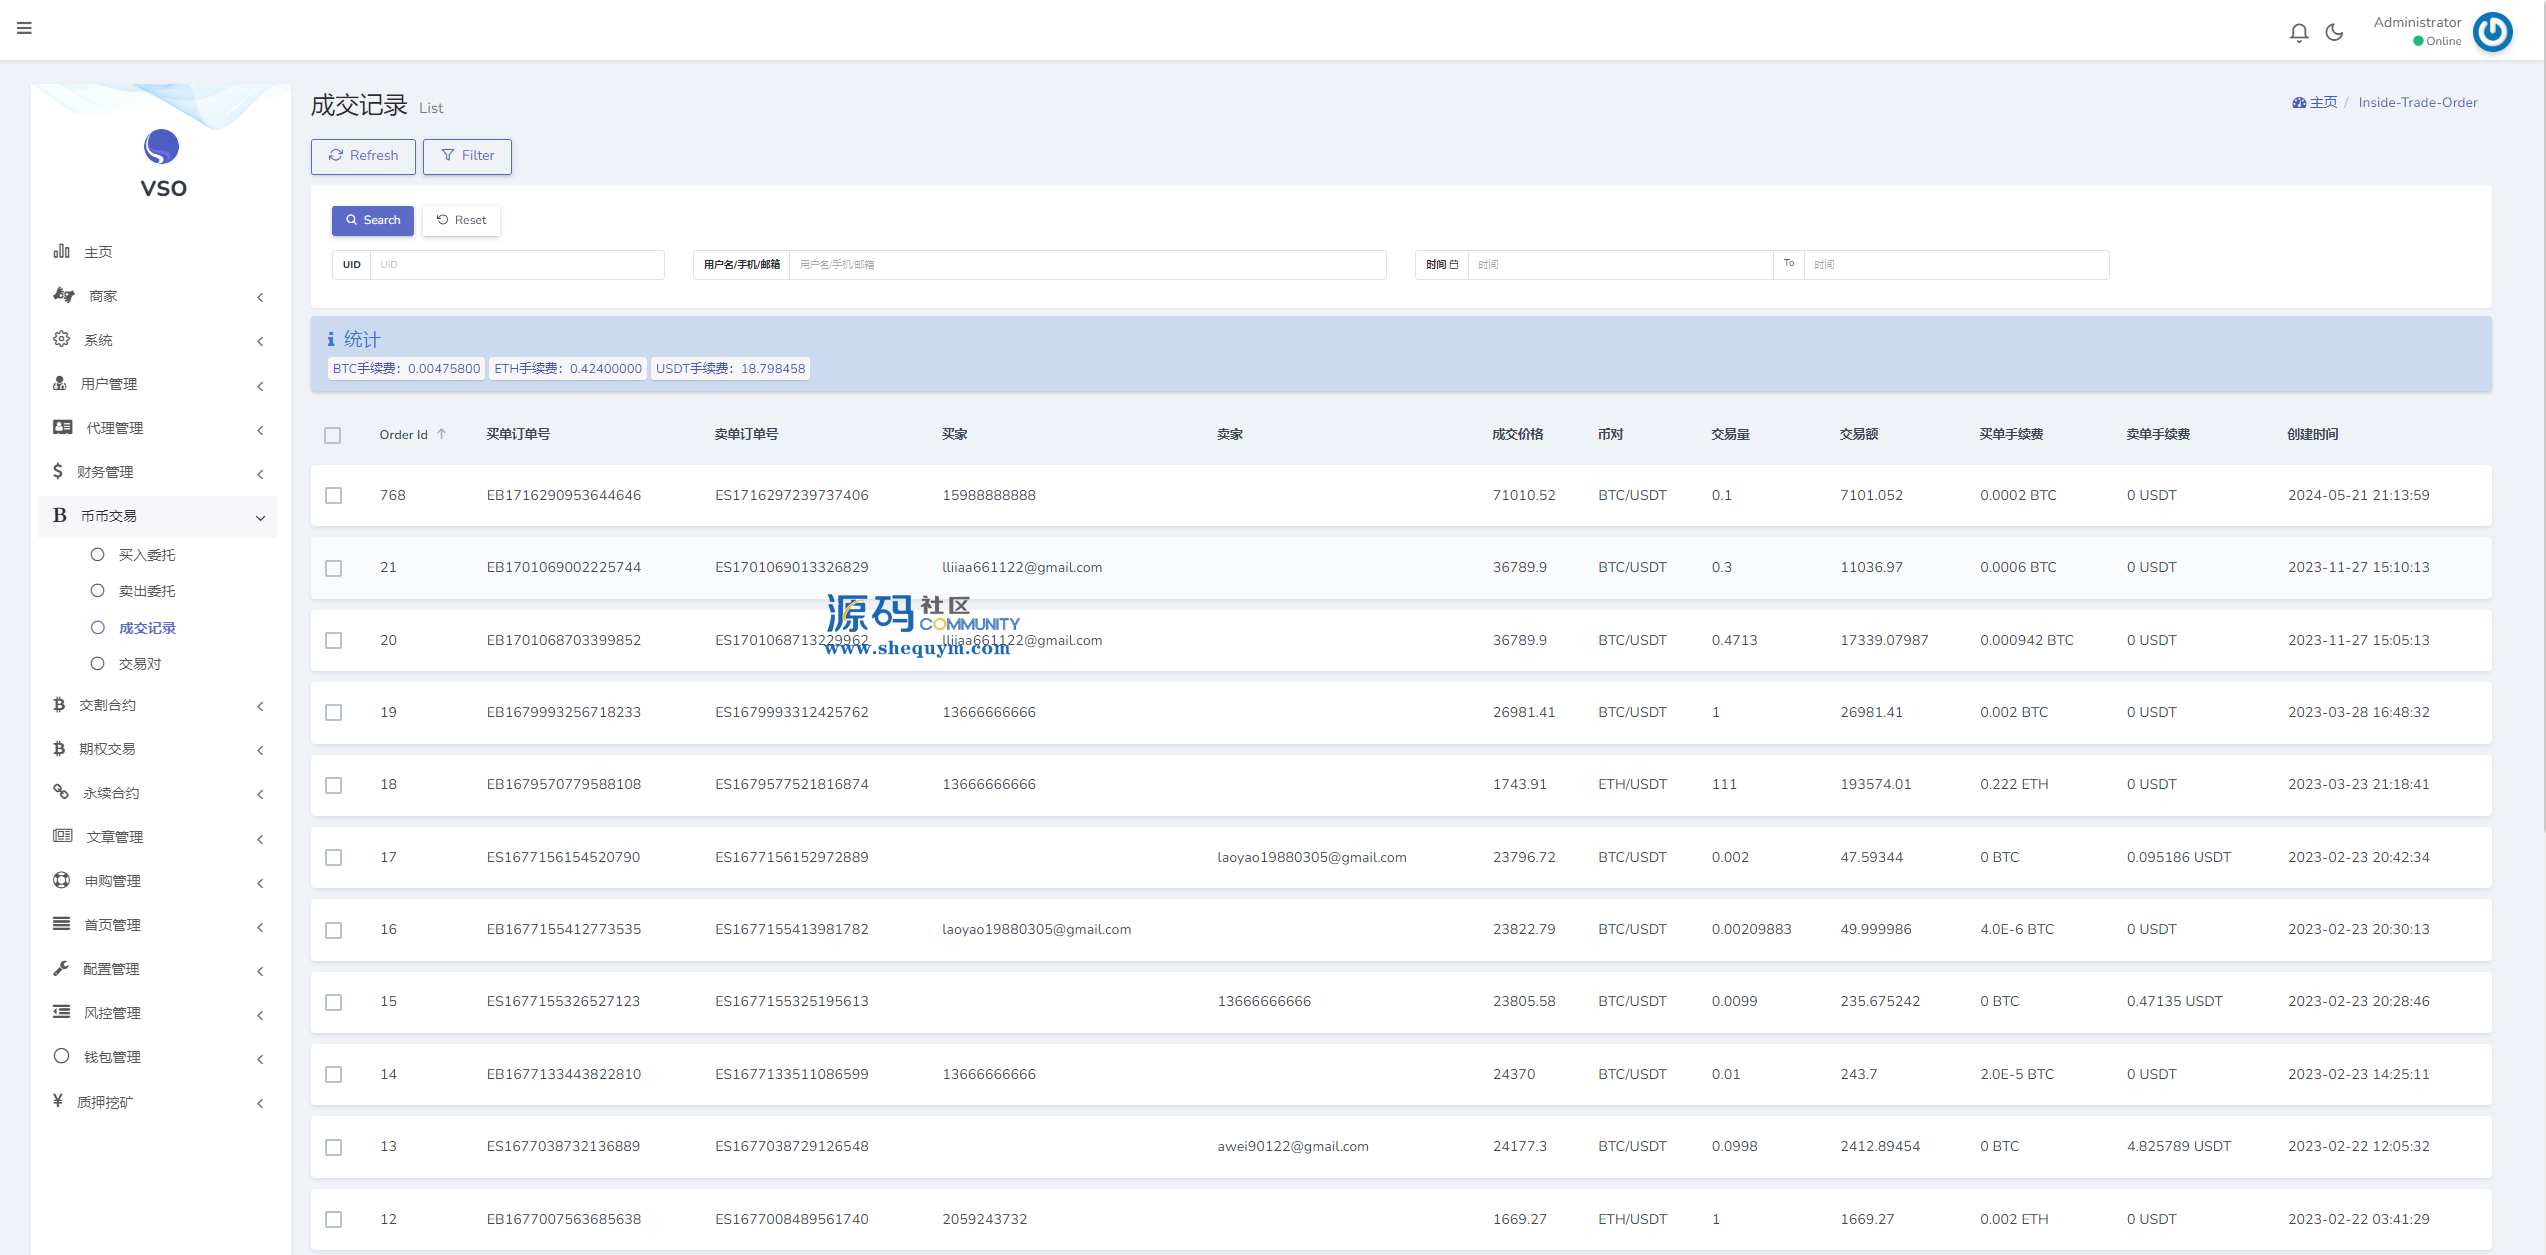The image size is (2546, 1255).
Task: Focus the 用户名/手机/邮箱 input field
Action: (1087, 265)
